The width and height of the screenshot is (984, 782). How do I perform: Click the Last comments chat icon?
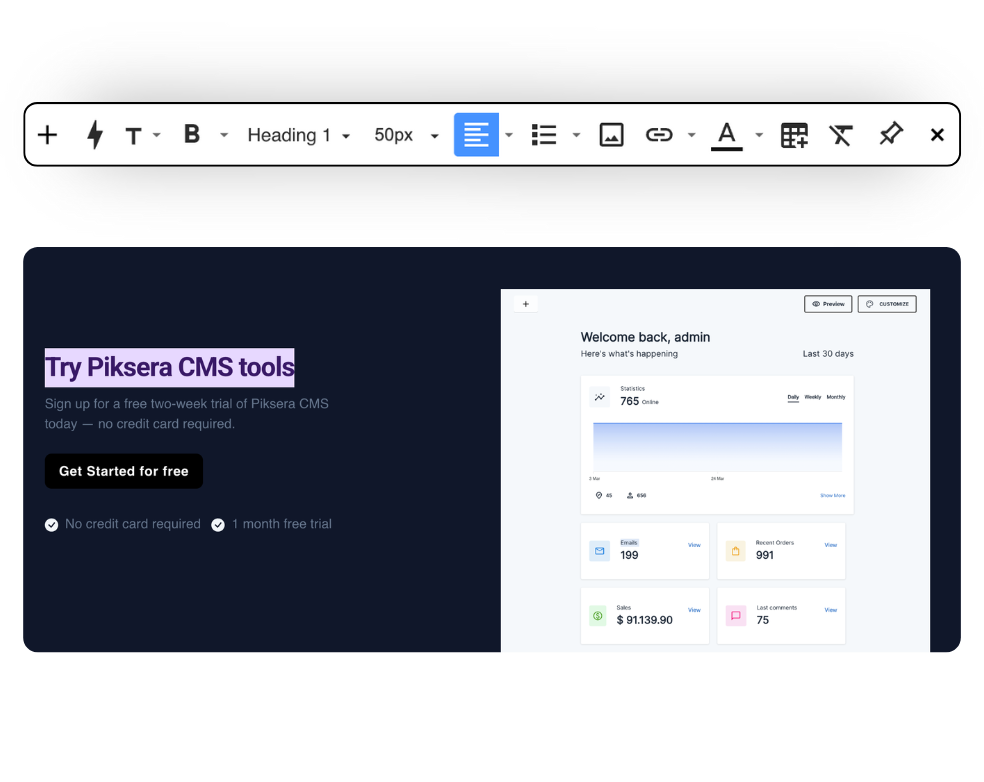click(735, 616)
